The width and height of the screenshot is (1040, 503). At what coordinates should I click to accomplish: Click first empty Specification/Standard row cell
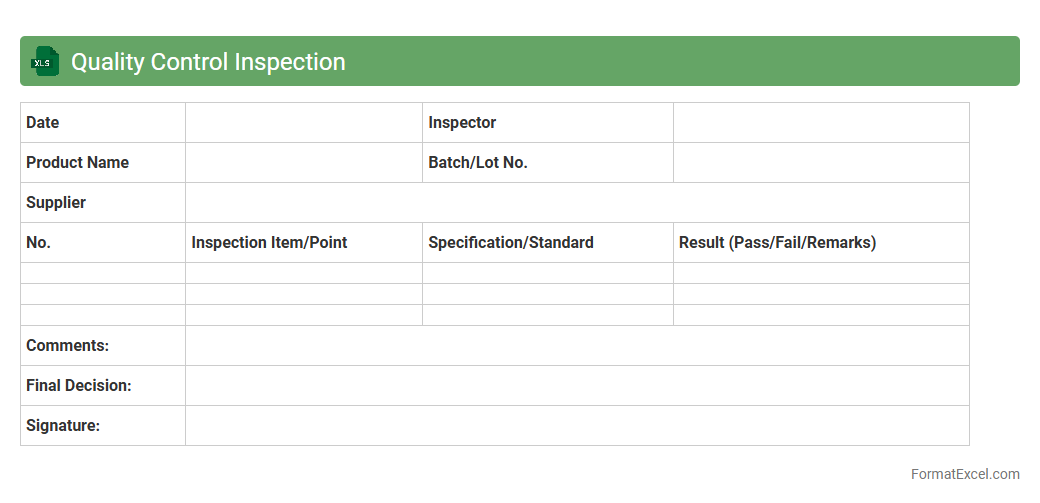click(548, 273)
